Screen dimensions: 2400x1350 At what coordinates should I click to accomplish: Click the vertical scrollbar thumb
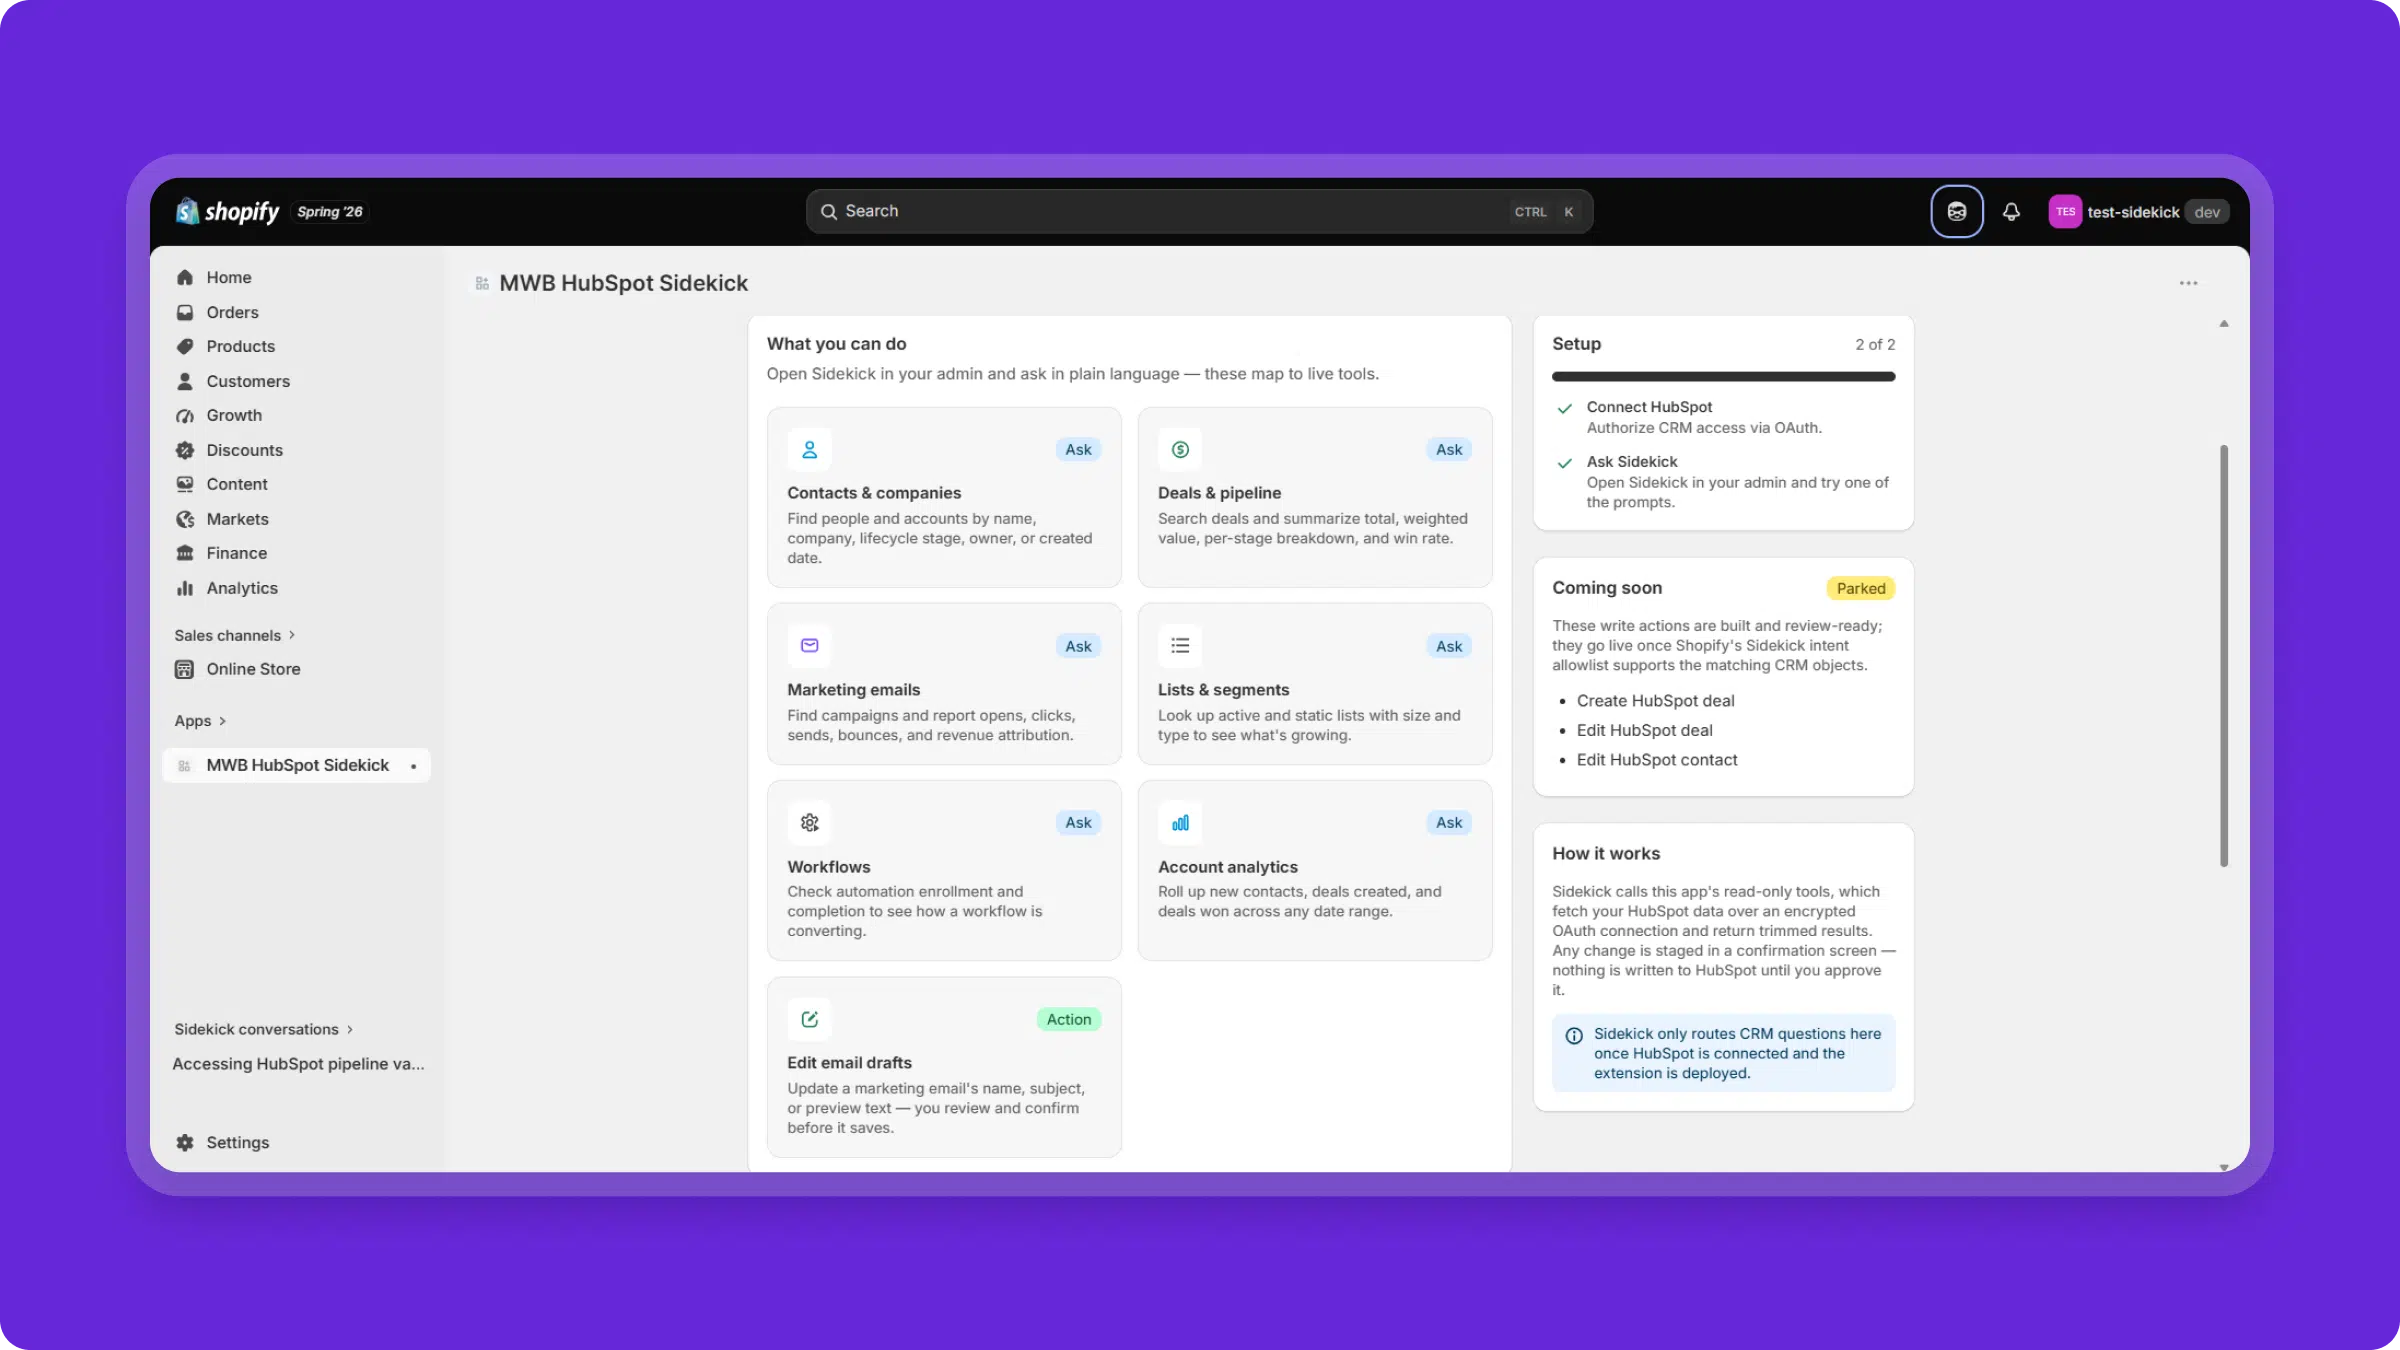click(2223, 655)
